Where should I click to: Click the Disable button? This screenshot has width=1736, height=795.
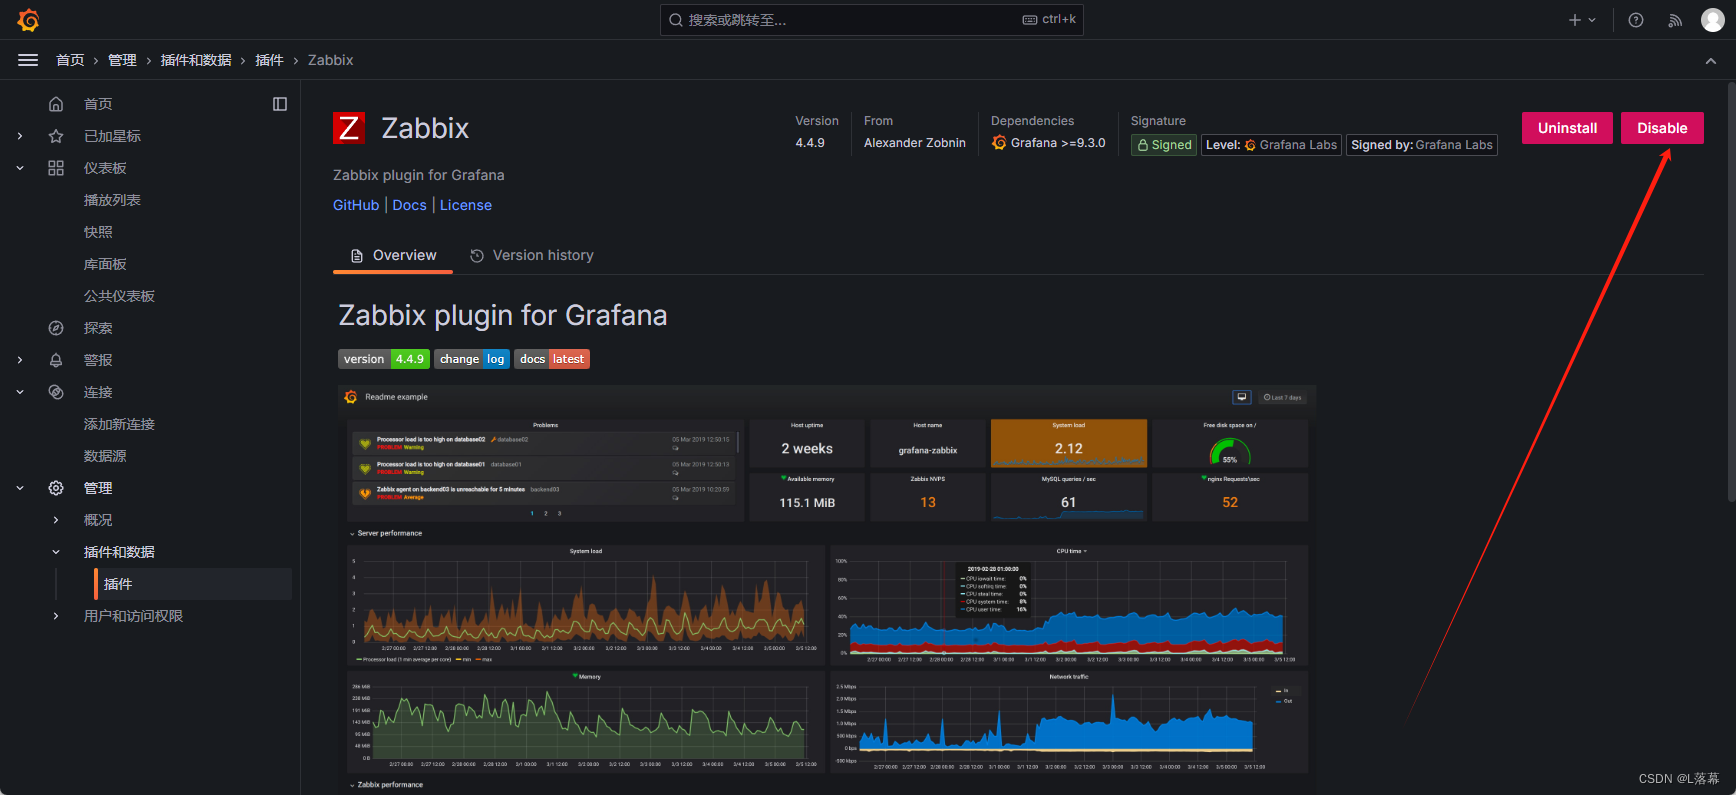point(1662,128)
